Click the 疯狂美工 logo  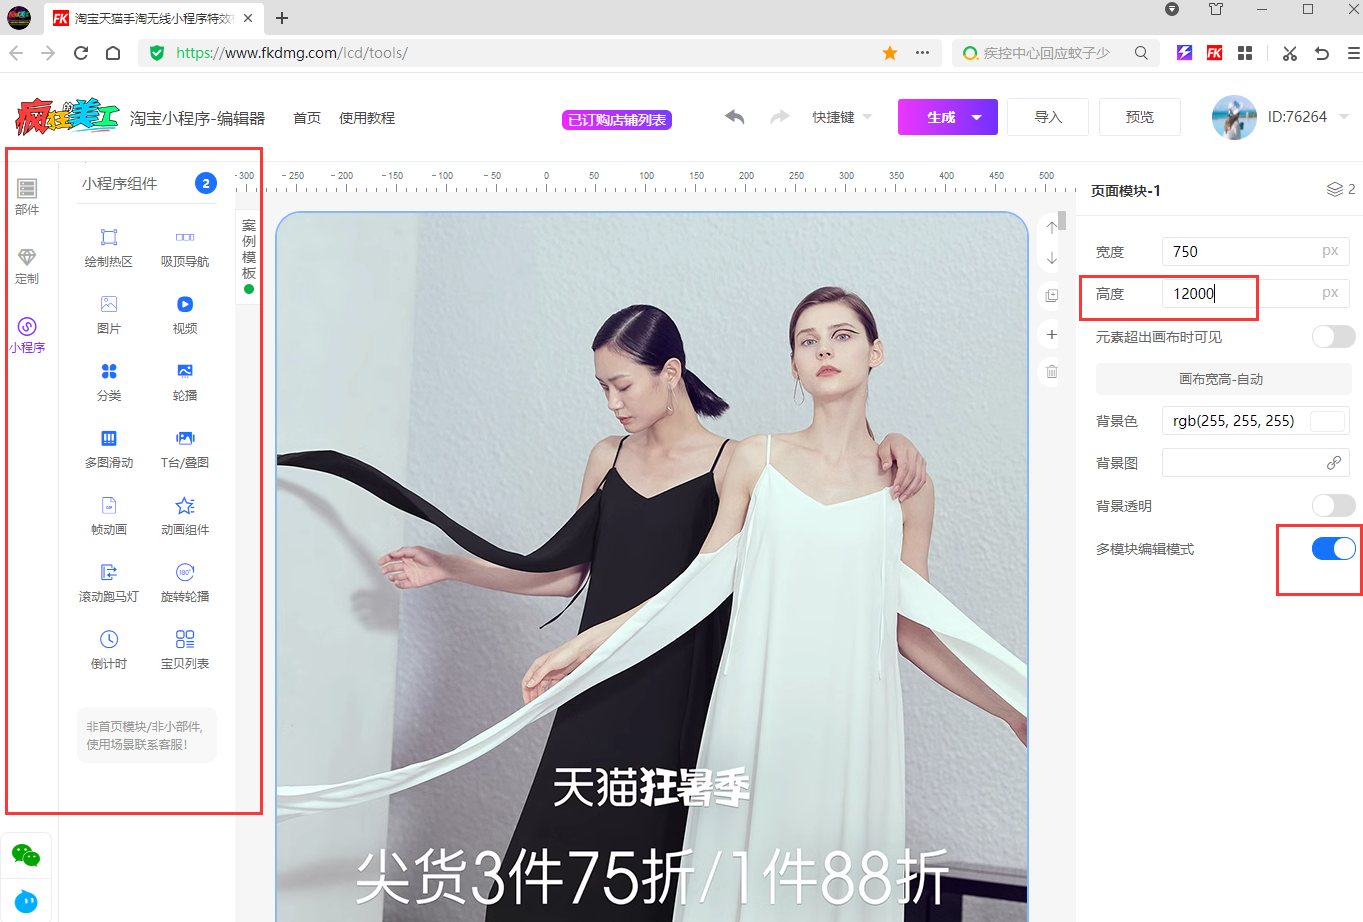(67, 117)
